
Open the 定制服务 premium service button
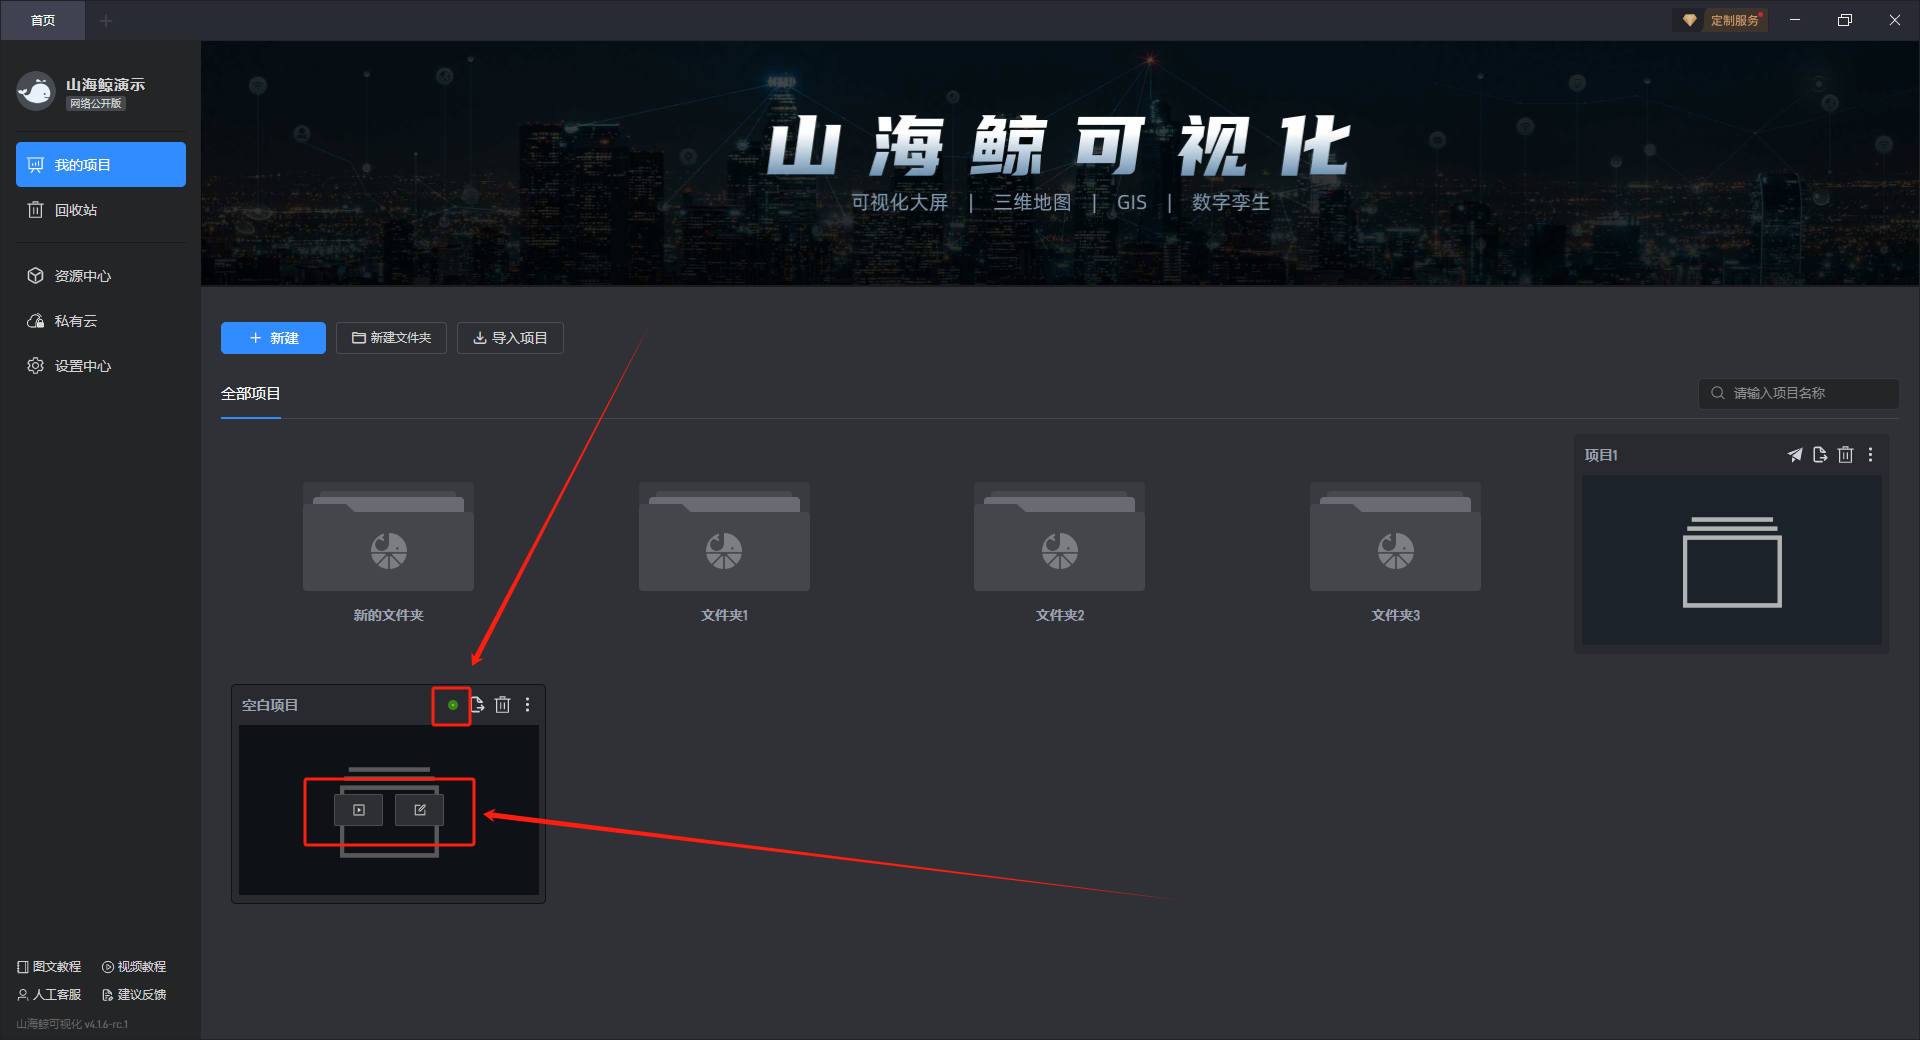[x=1722, y=20]
